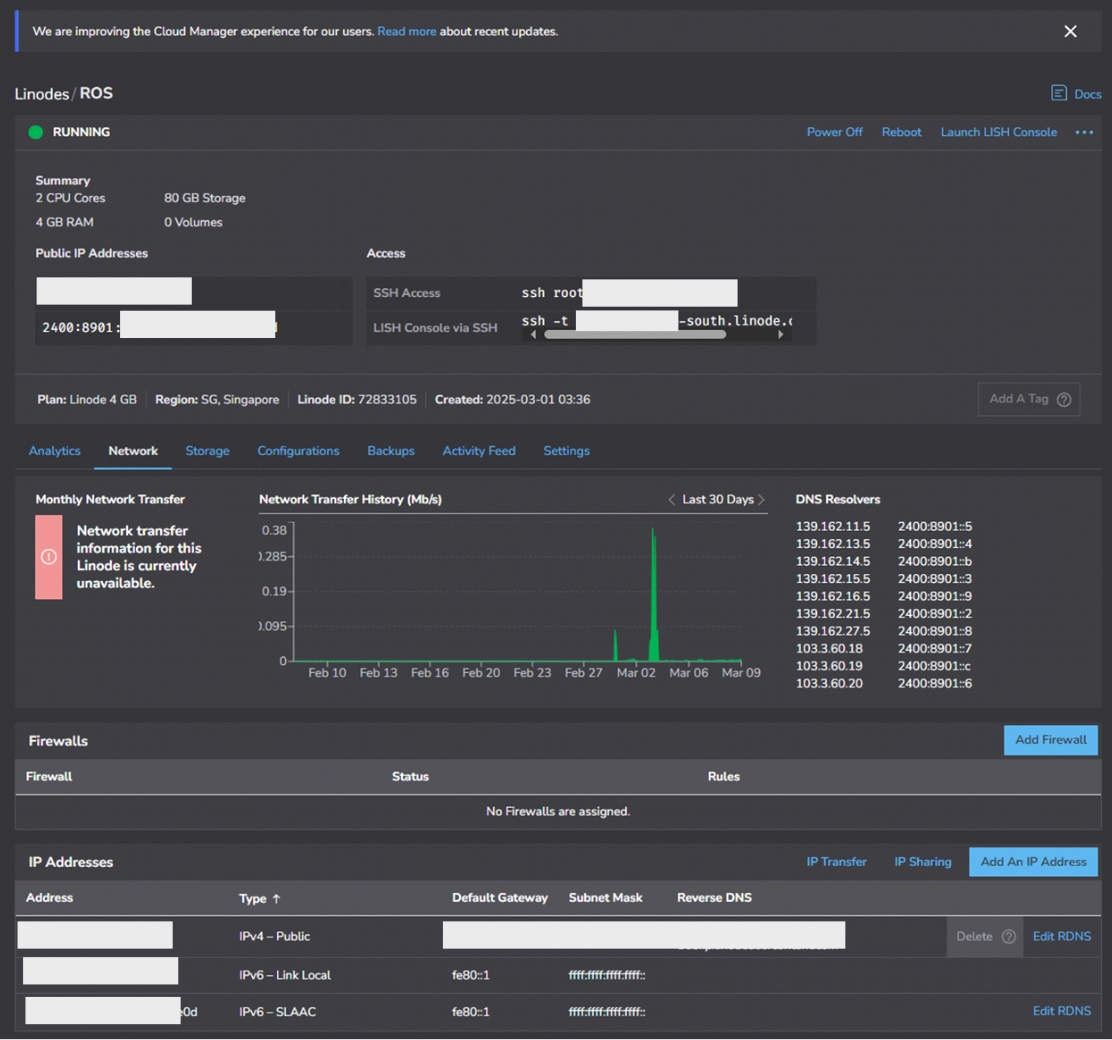Click the Add A Tag button
Viewport: 1112px width, 1040px height.
[x=1028, y=399]
